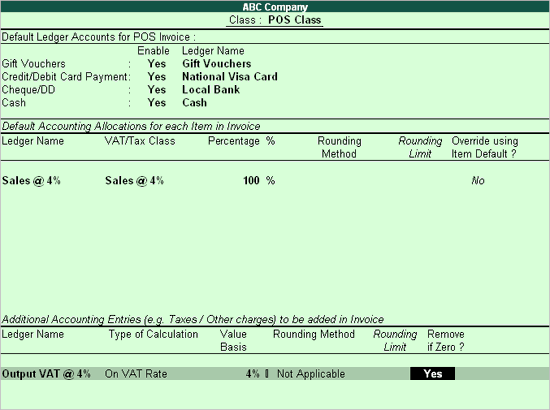Viewport: 550px width, 410px height.
Task: Toggle Credit/Debit Card Payment Yes value
Action: click(156, 76)
